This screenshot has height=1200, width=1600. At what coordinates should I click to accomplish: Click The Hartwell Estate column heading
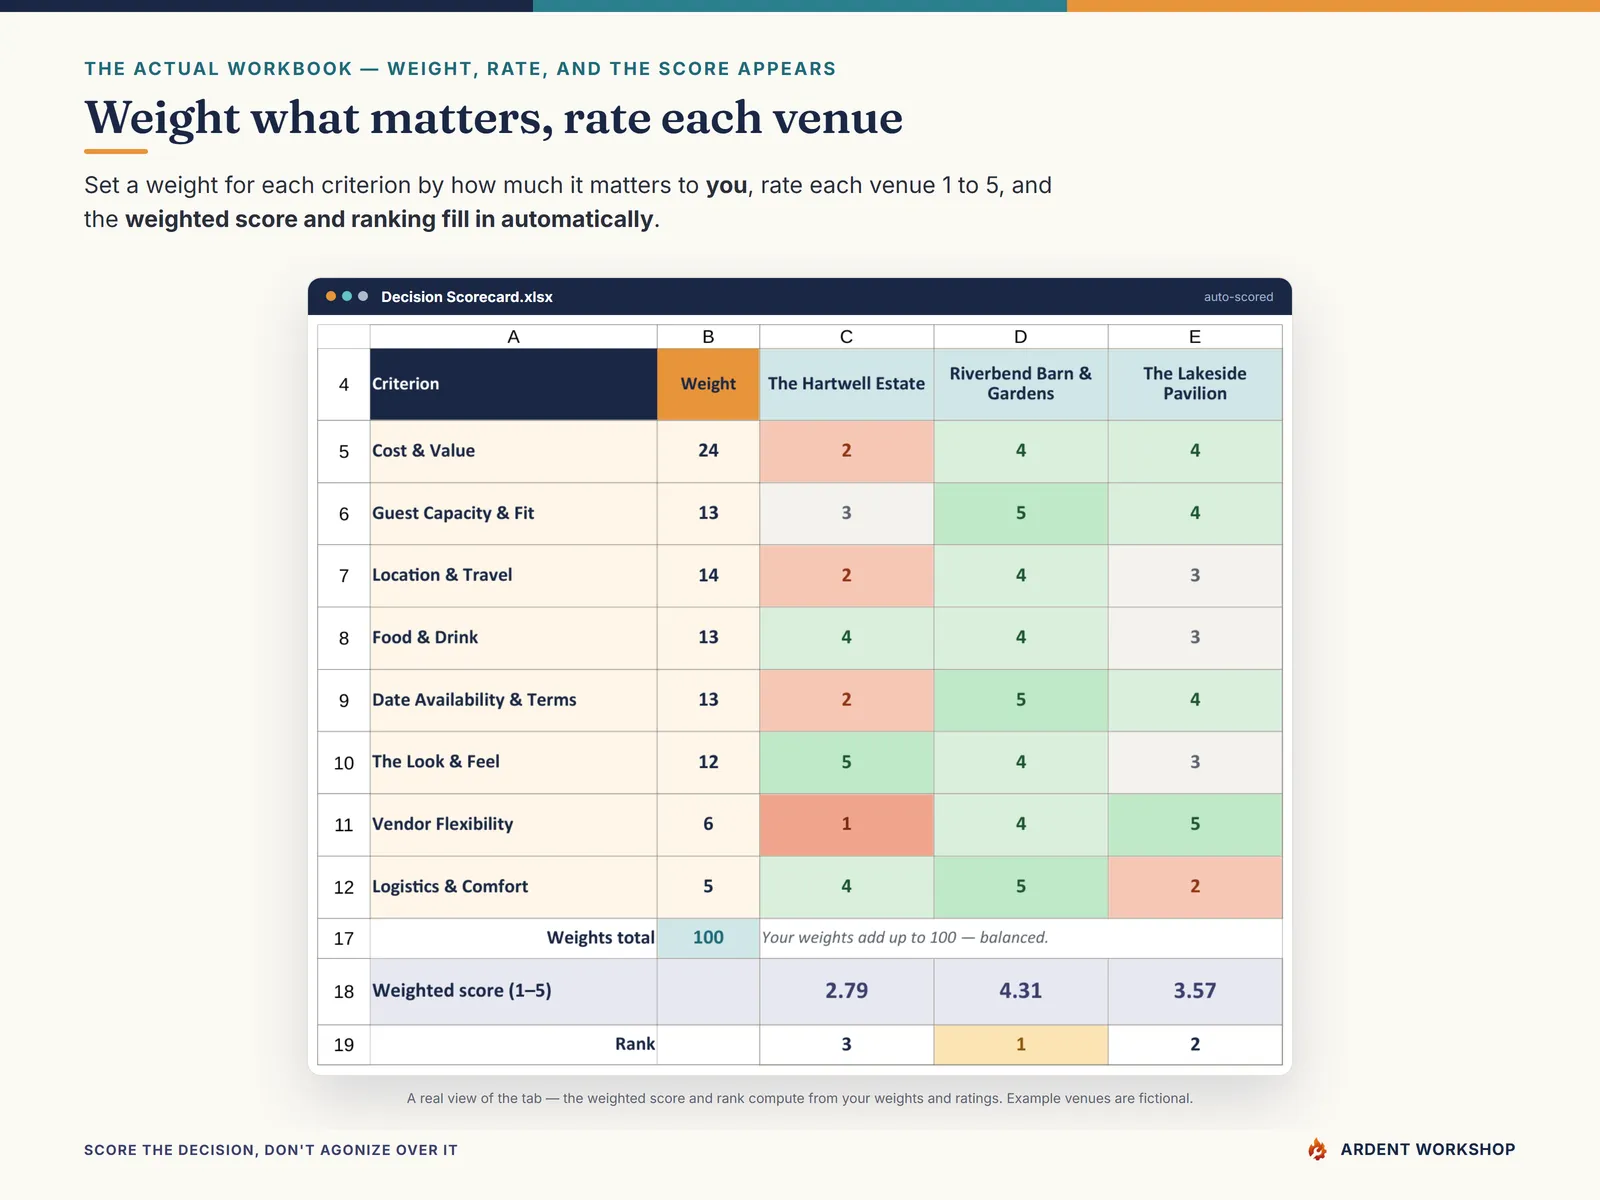[x=846, y=384]
